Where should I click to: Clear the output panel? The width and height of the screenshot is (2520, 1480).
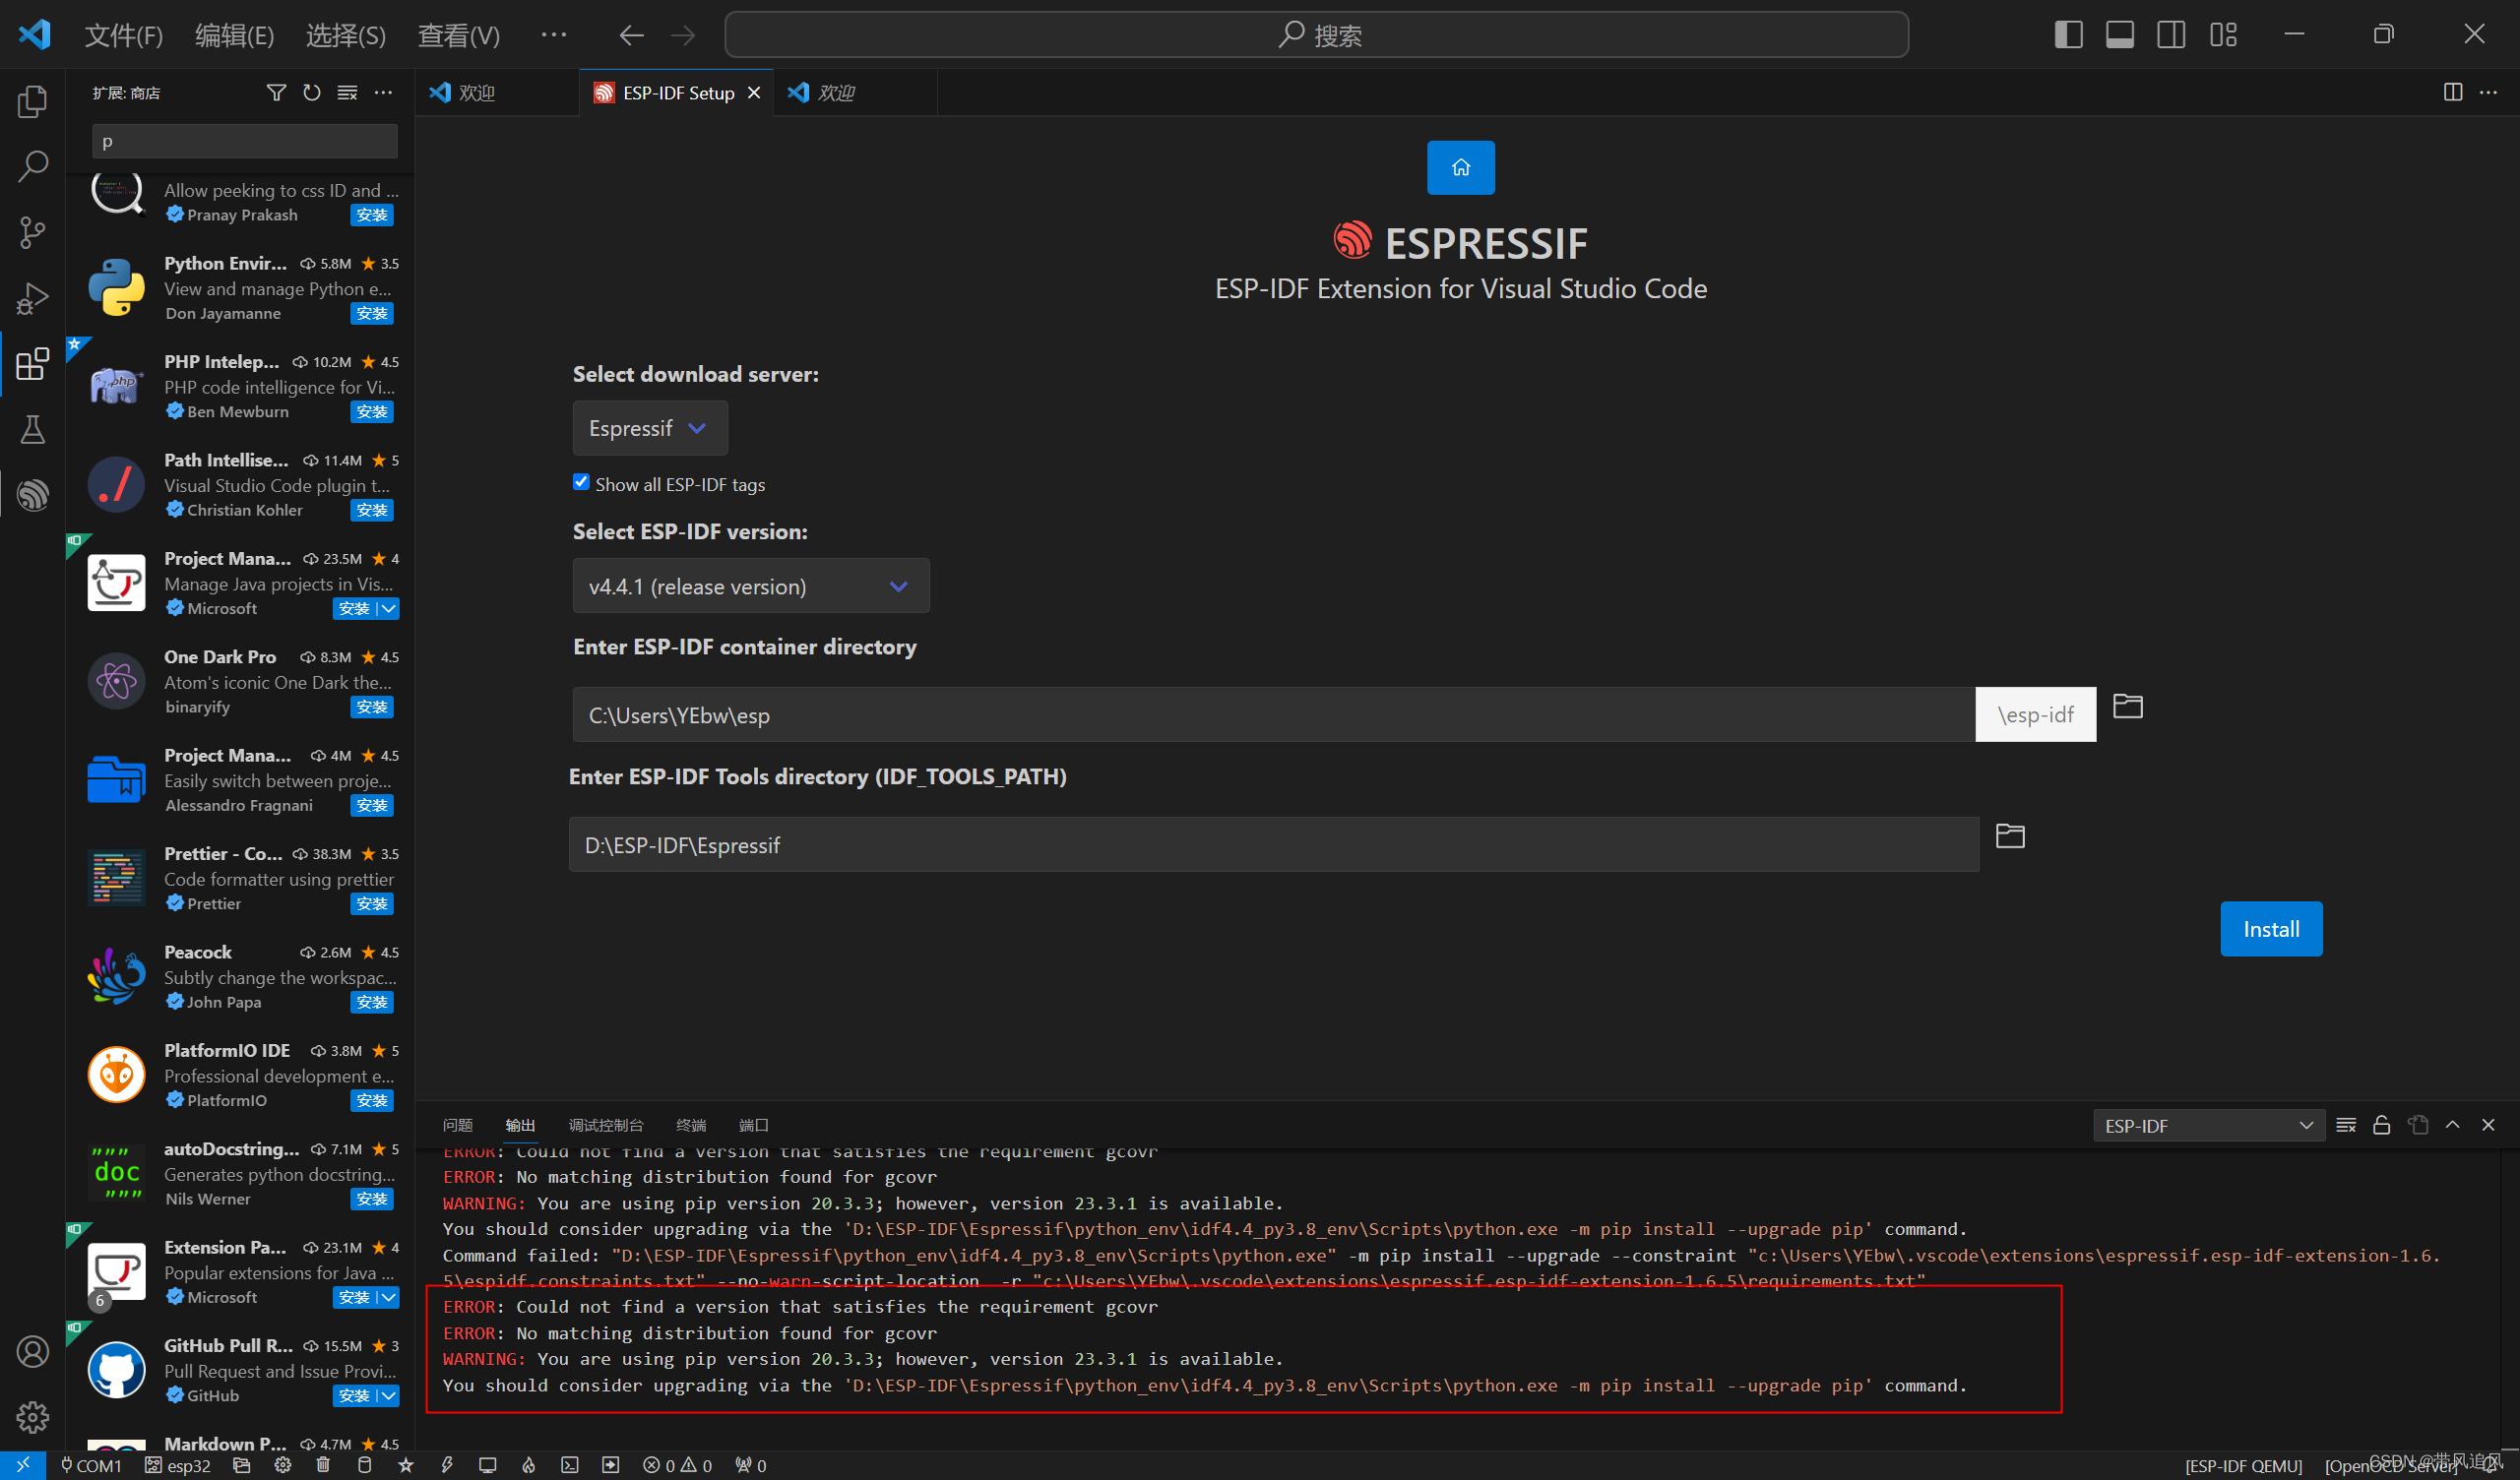coord(2345,1125)
